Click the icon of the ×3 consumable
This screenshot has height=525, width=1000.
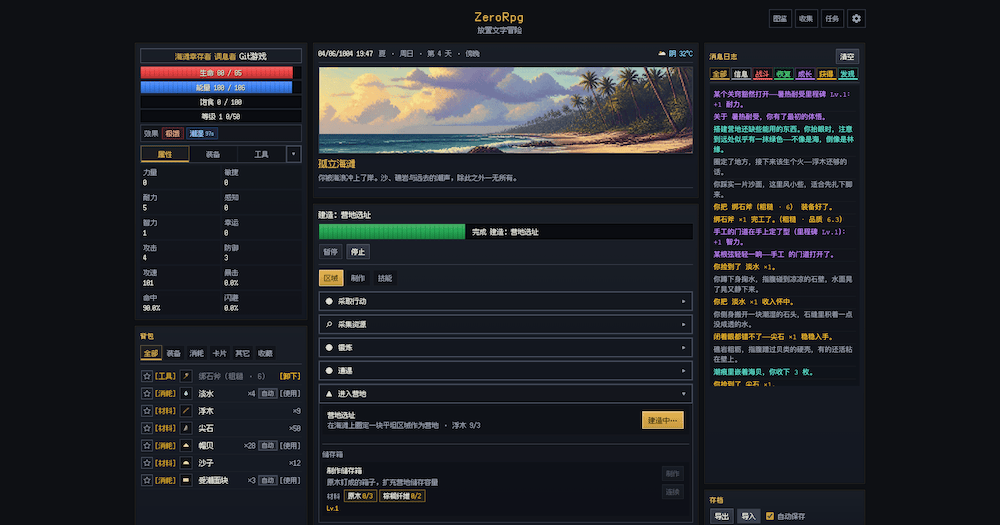click(186, 480)
